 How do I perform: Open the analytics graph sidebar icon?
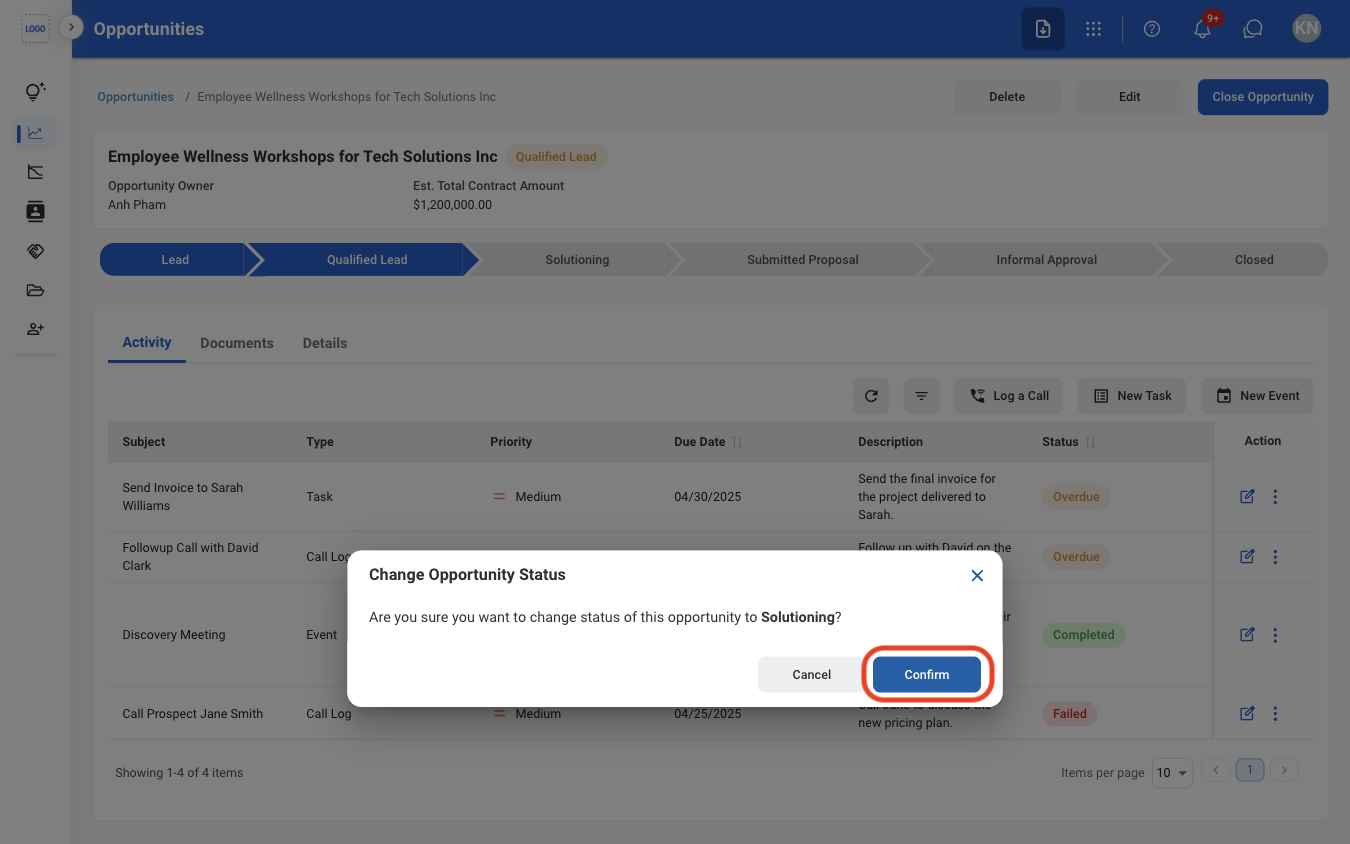35,172
